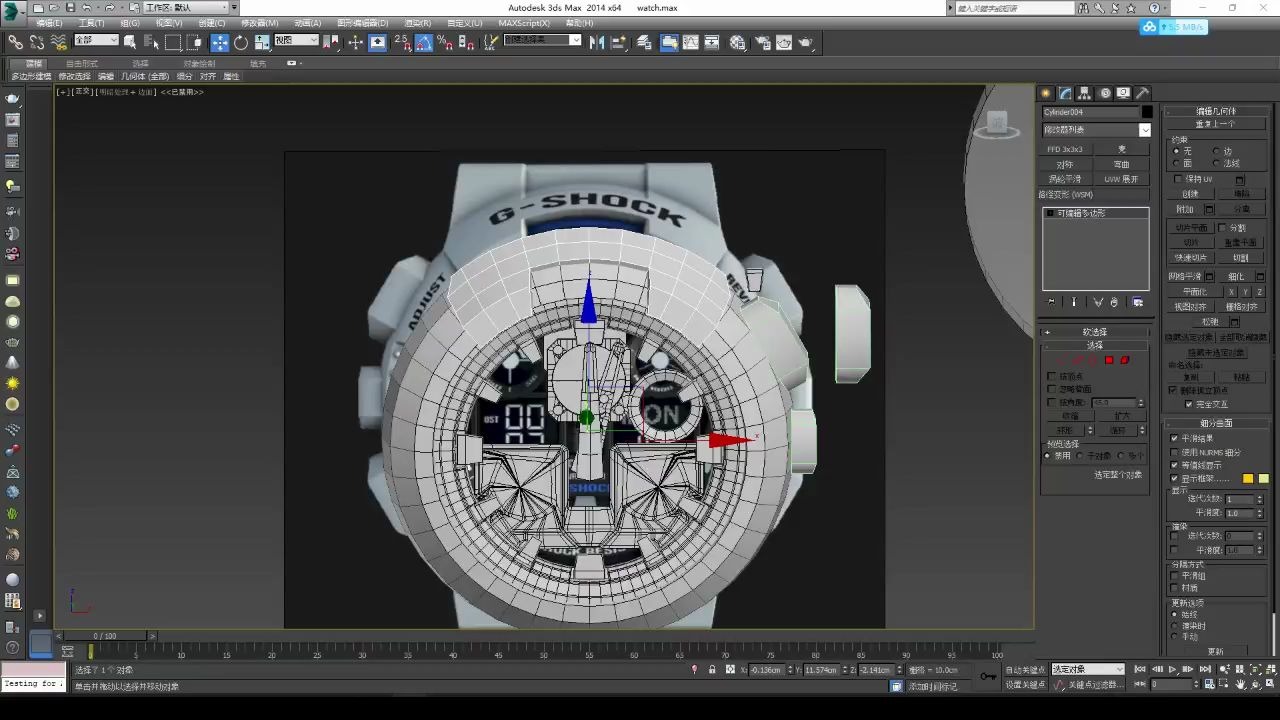Open the selection filter dropdown labeled 全部
1280x720 pixels.
tap(96, 41)
